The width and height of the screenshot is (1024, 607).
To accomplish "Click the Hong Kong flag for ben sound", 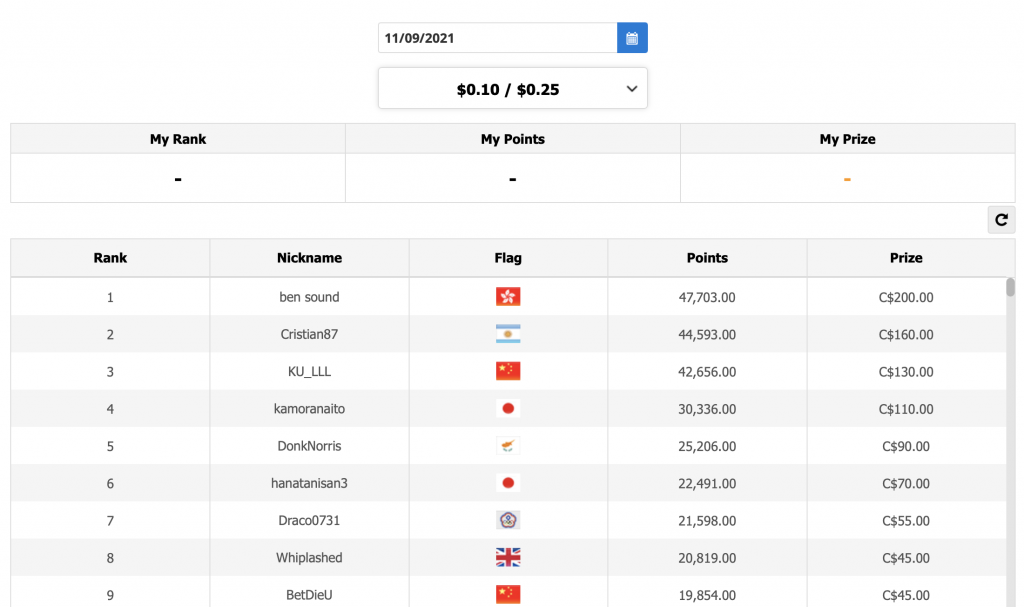I will [x=508, y=297].
